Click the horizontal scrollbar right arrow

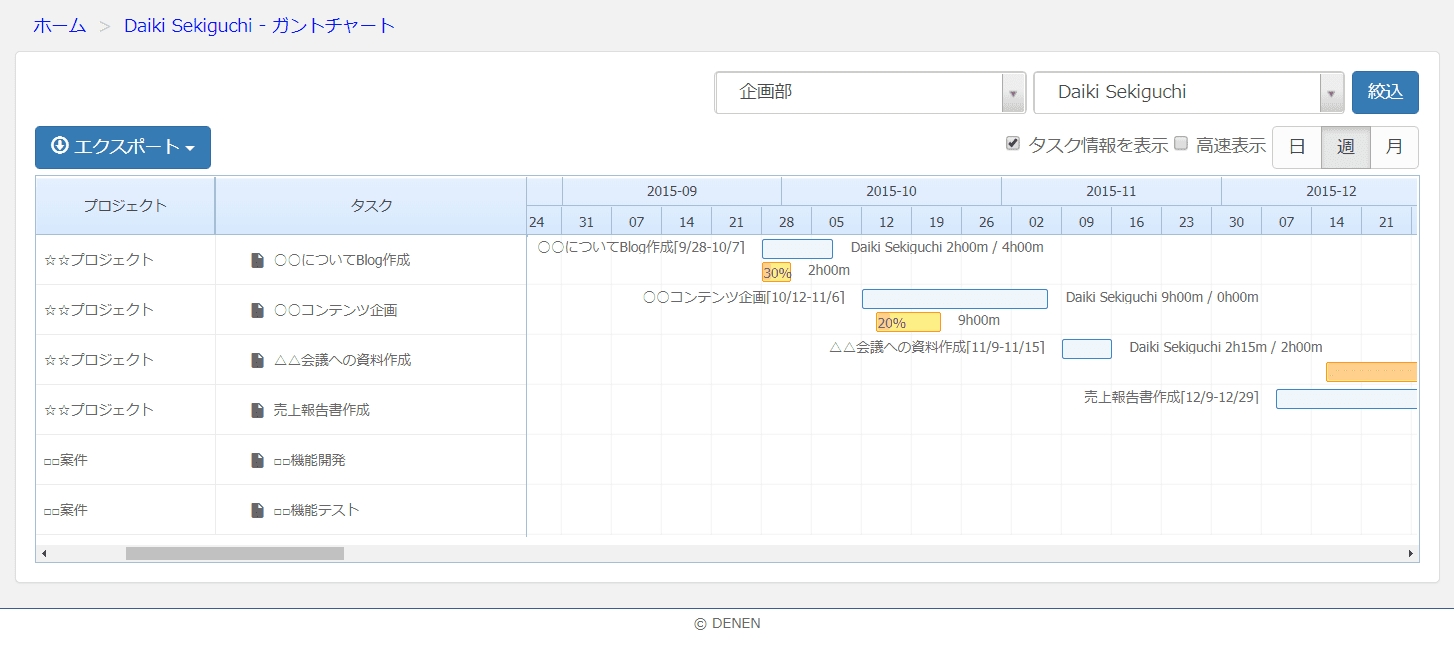coord(1410,553)
